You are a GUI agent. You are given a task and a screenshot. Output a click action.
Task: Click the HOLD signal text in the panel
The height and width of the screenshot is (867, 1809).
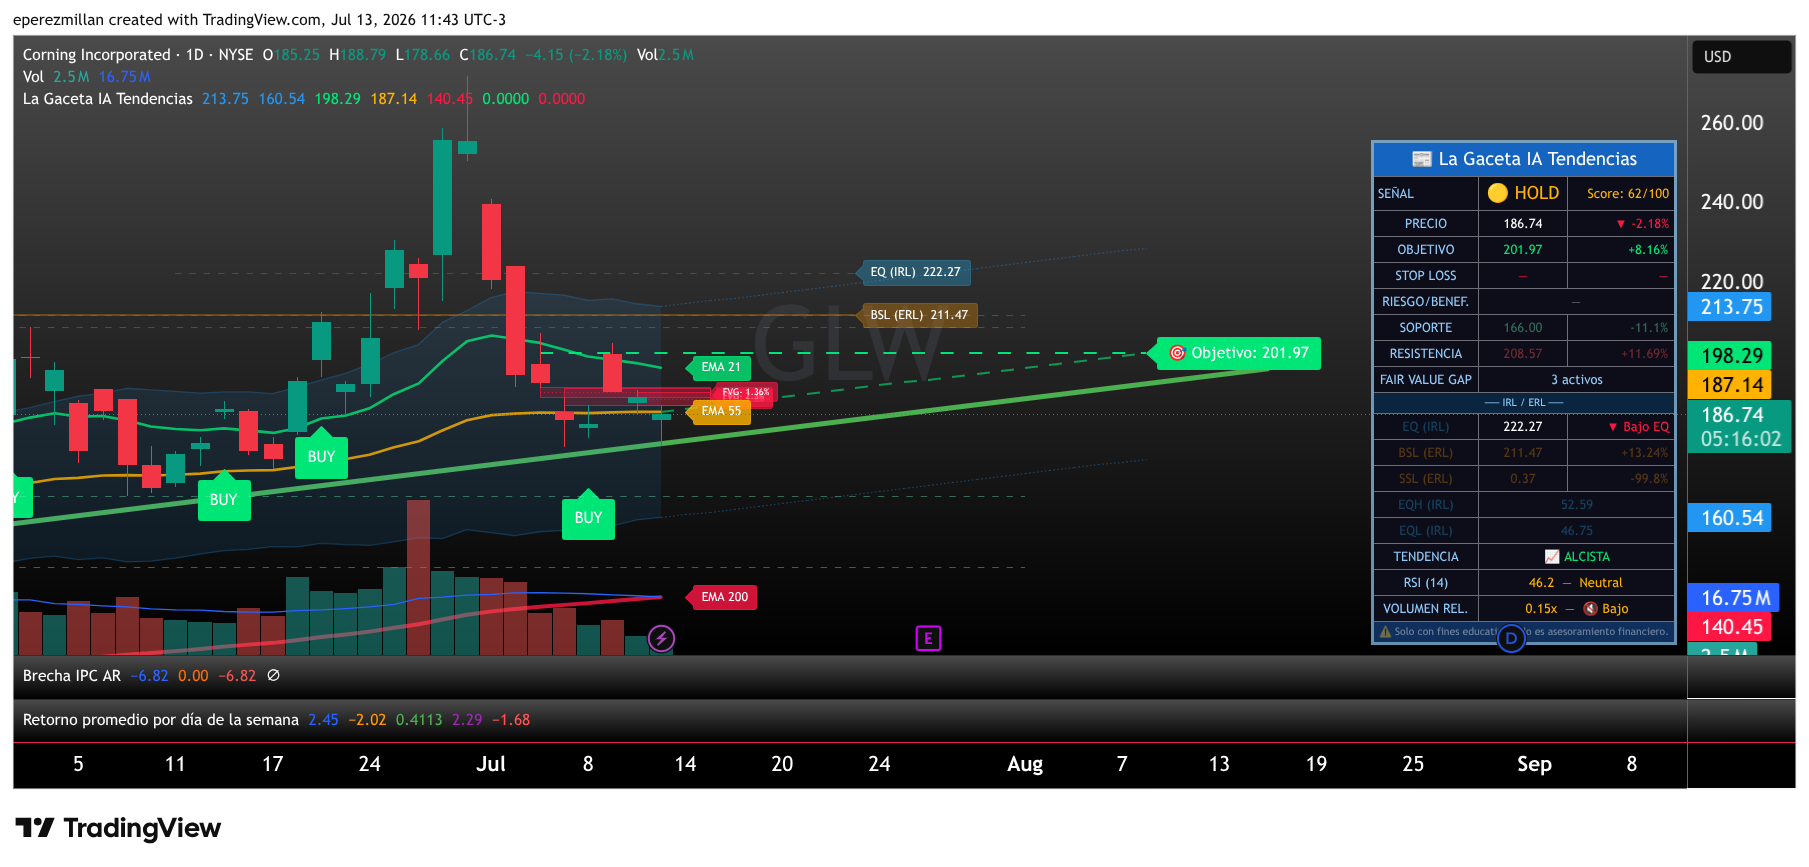(1536, 193)
